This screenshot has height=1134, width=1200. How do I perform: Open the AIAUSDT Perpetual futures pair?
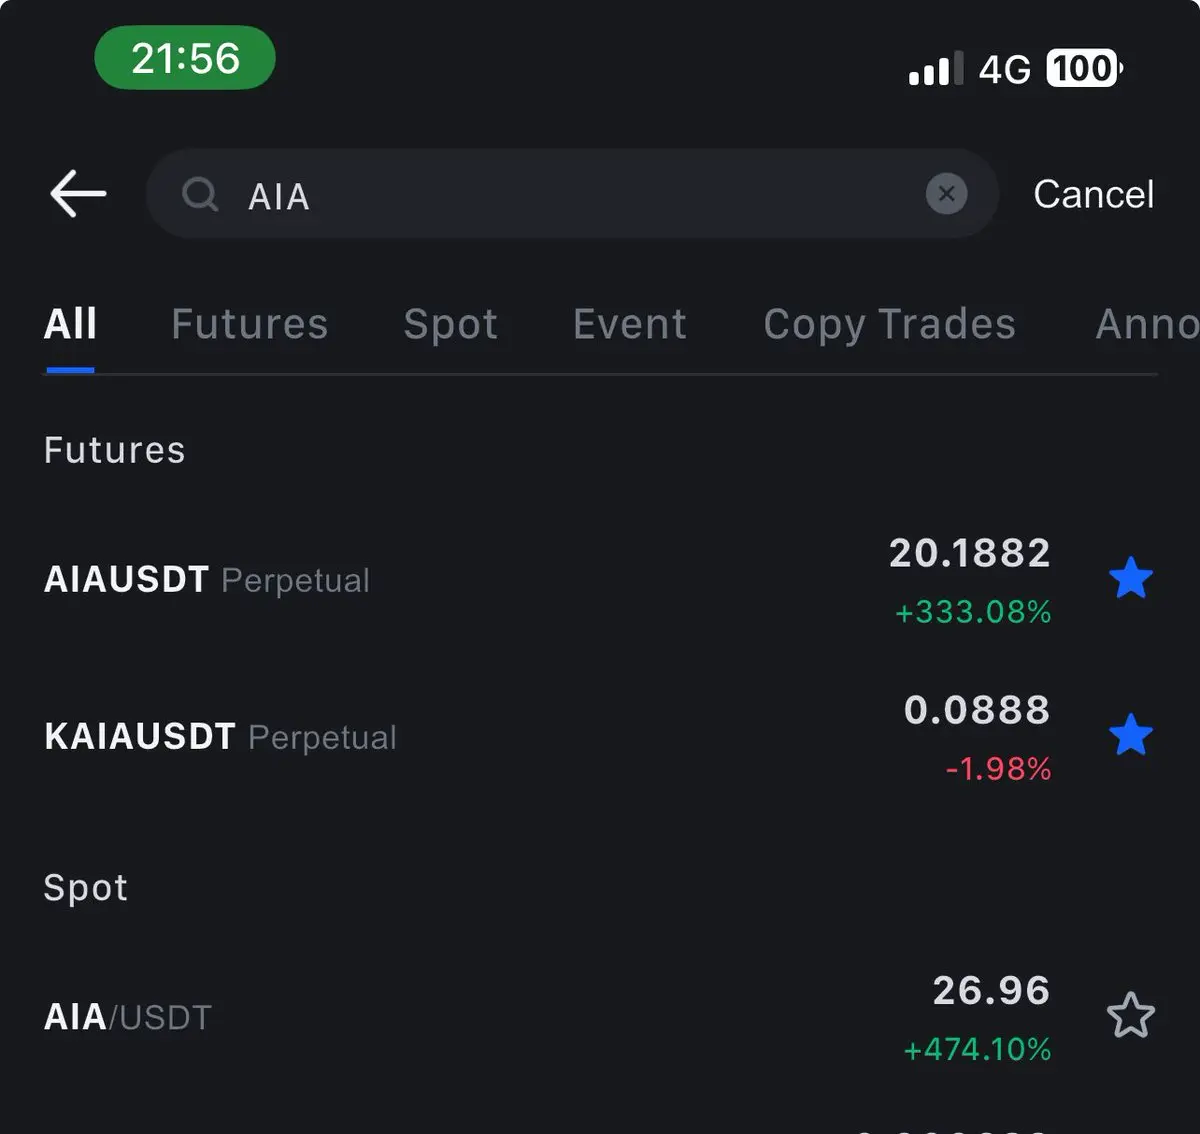coord(207,580)
